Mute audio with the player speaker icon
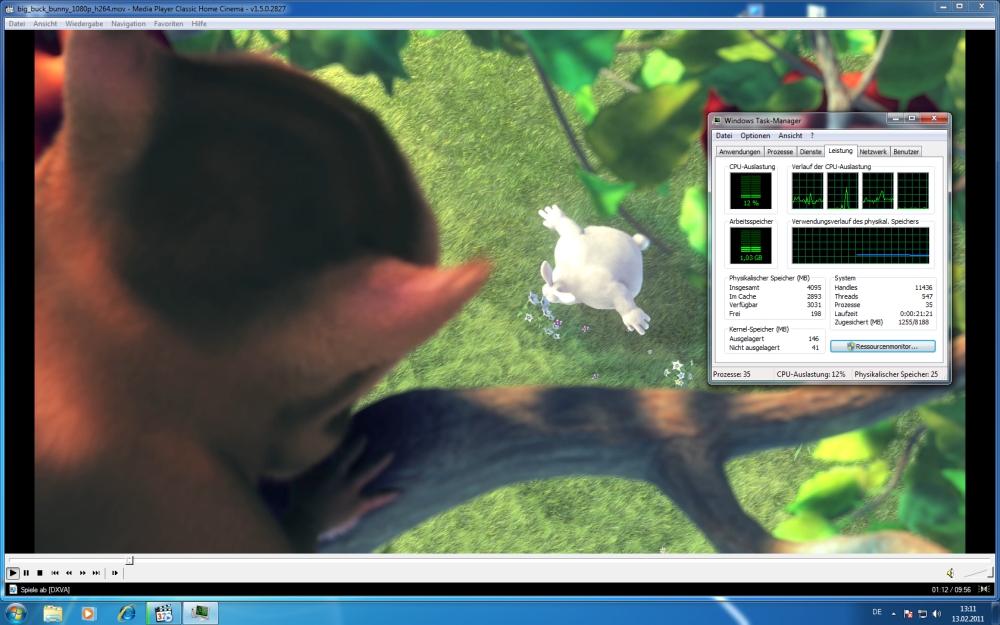The height and width of the screenshot is (625, 1000). pos(950,573)
